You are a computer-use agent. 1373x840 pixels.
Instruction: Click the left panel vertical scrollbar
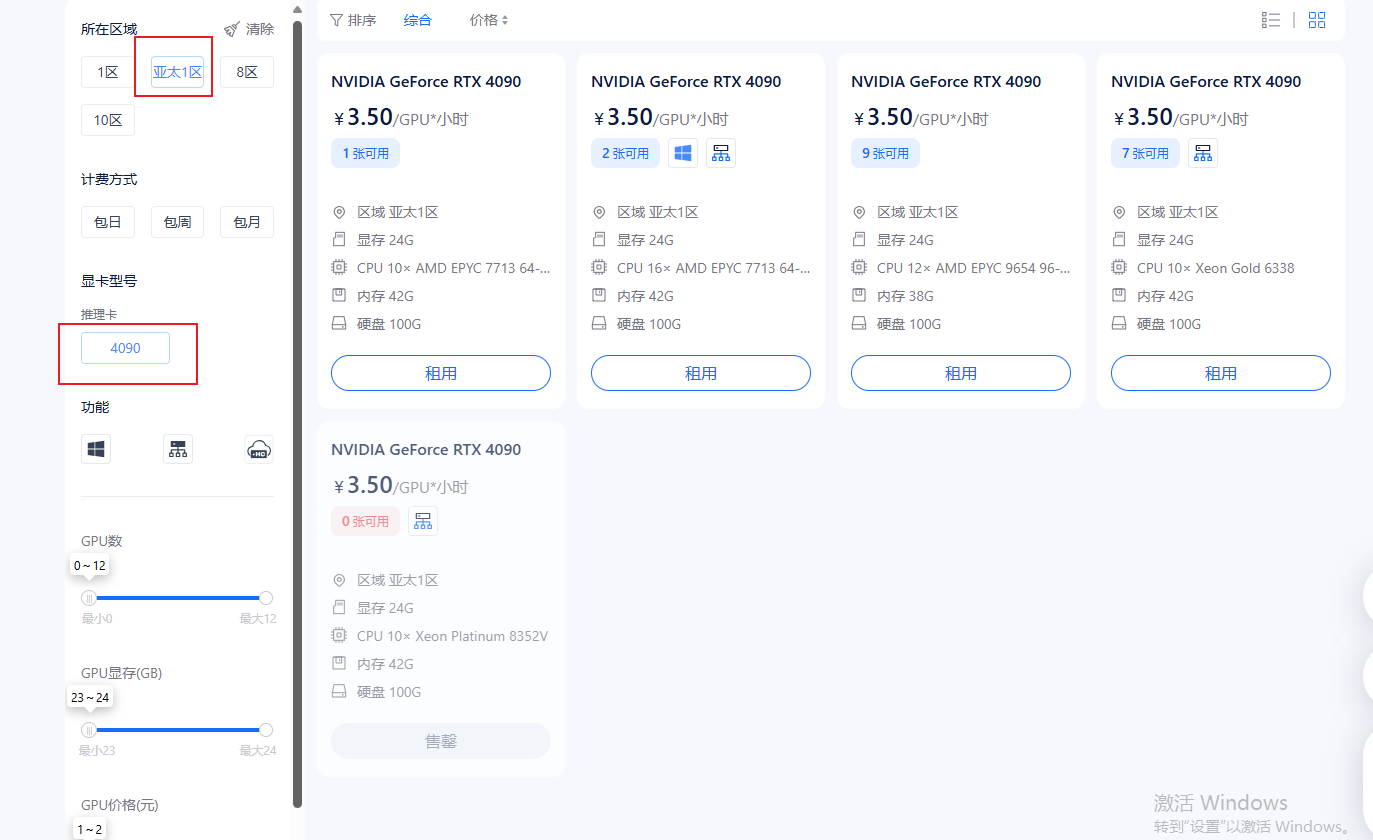297,400
